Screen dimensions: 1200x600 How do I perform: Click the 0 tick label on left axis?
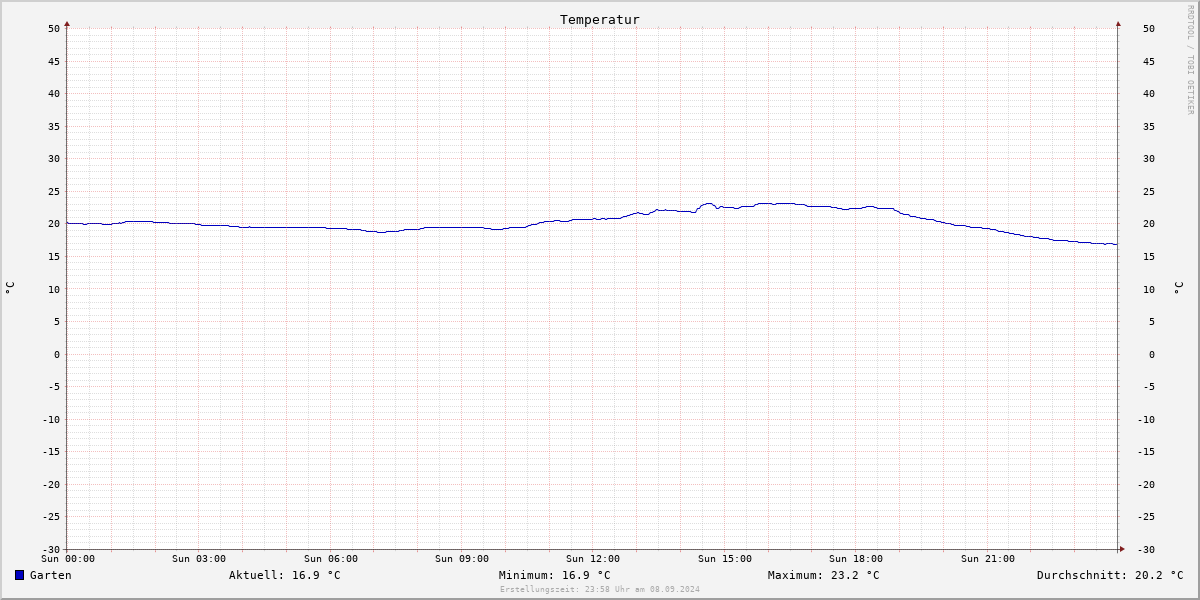pyautogui.click(x=57, y=354)
